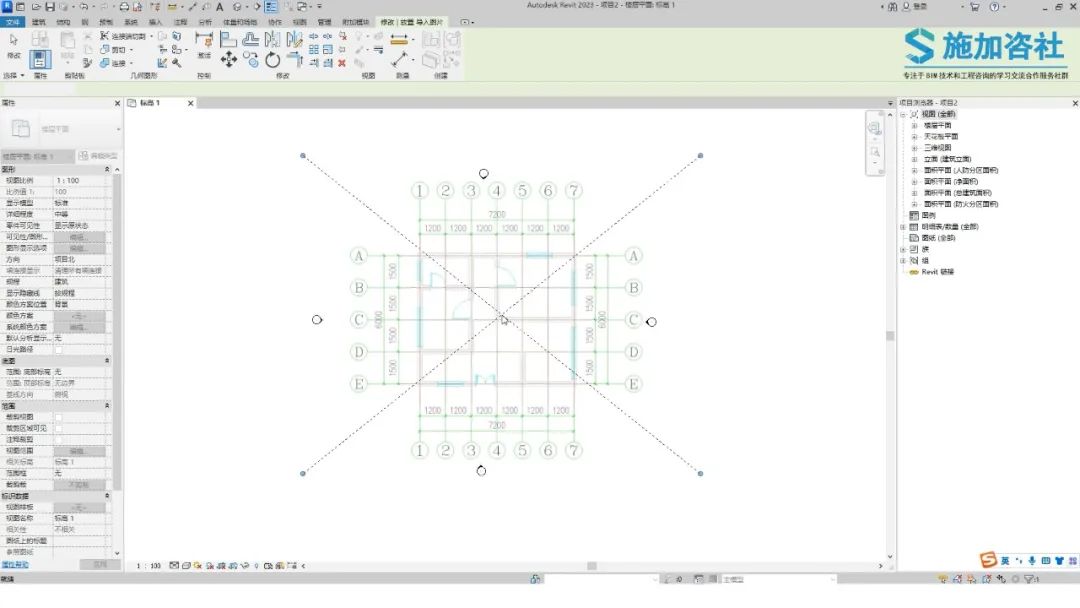This screenshot has height=608, width=1080.
Task: Click the red X Delete icon
Action: click(x=342, y=63)
